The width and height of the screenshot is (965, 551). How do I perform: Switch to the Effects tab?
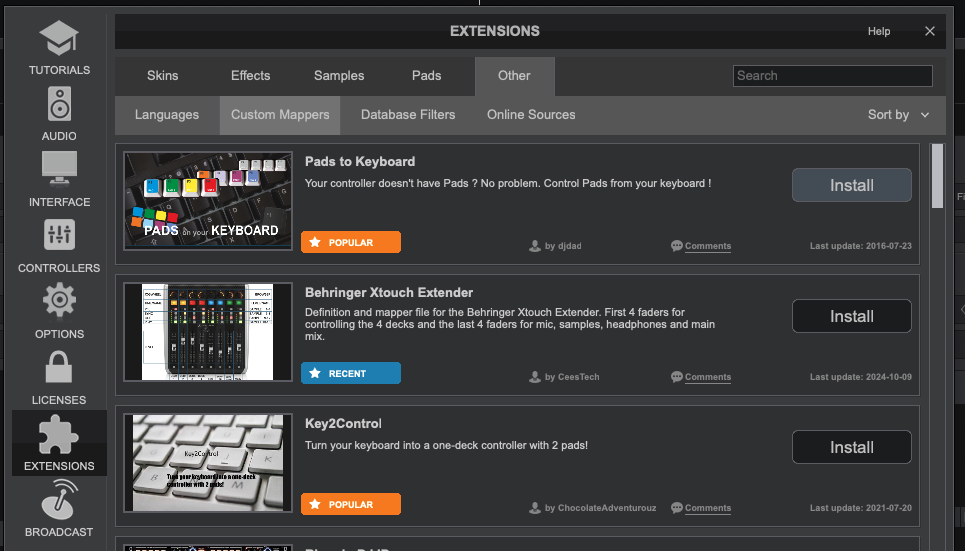[250, 76]
